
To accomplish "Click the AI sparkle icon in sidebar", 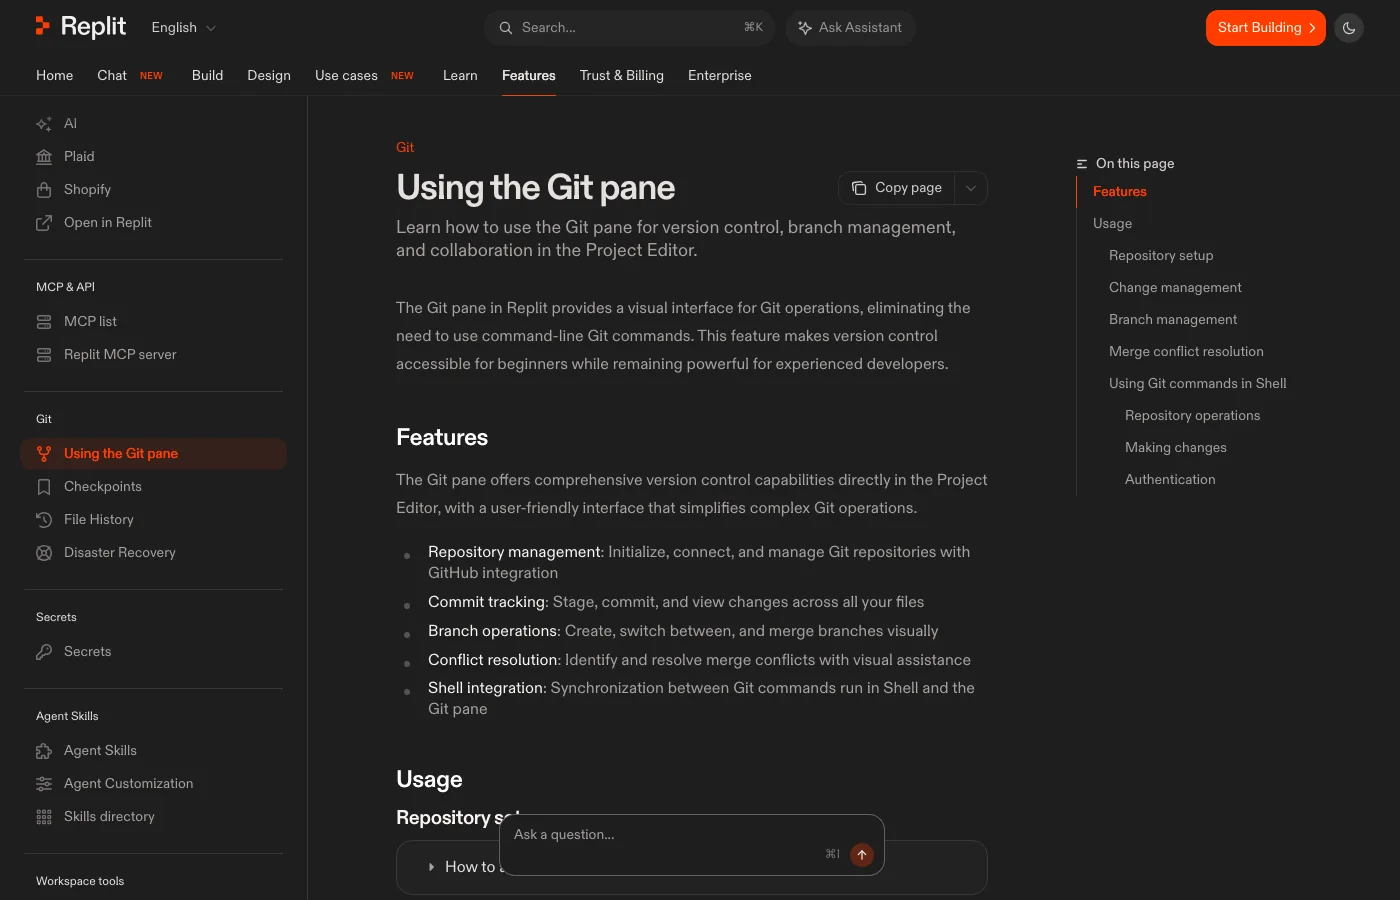I will click(44, 124).
